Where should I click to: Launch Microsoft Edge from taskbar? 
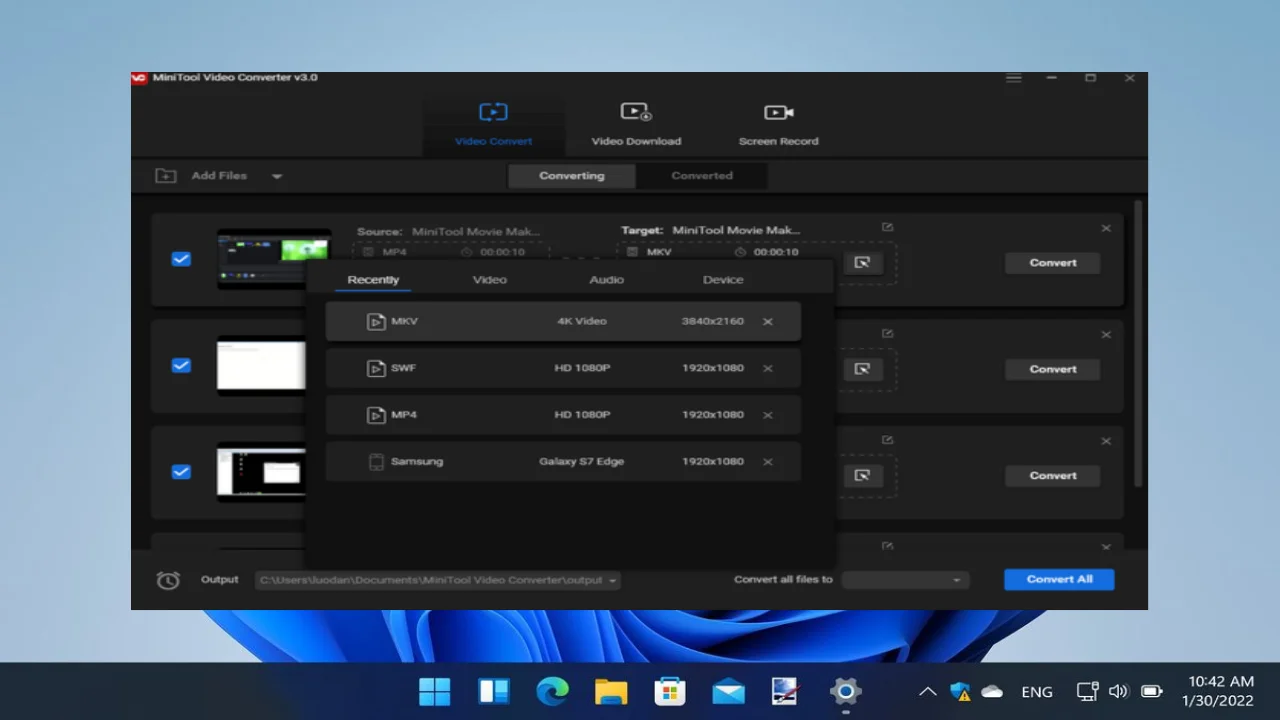pos(552,691)
